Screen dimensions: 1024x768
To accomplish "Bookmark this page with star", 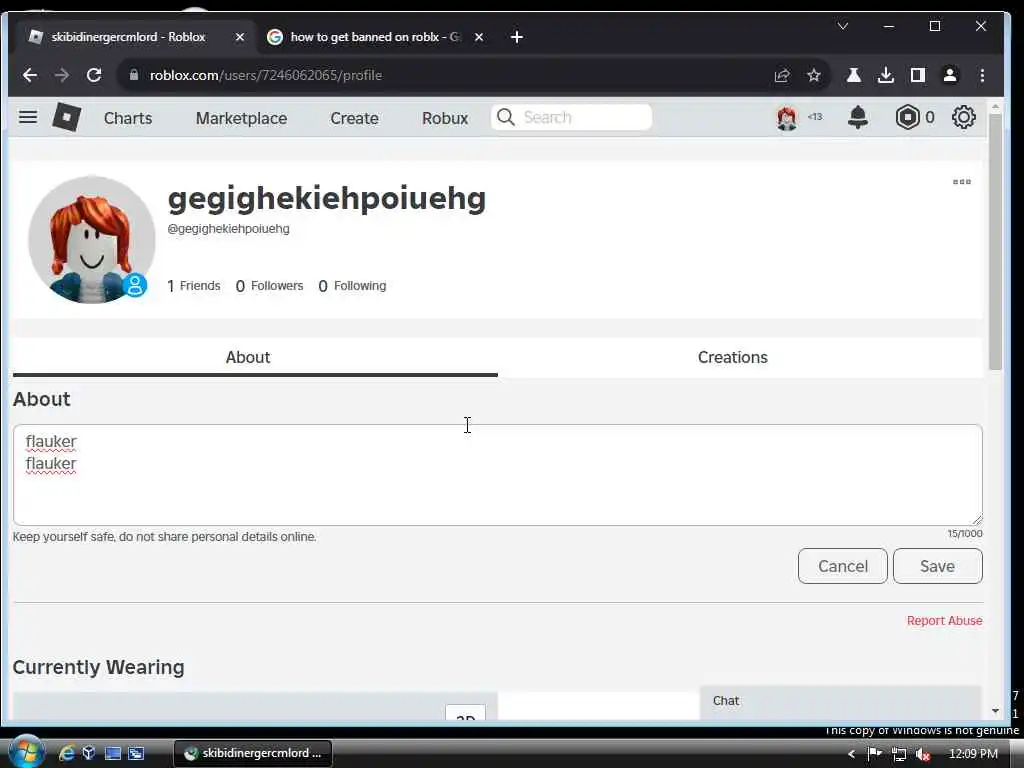I will 814,75.
